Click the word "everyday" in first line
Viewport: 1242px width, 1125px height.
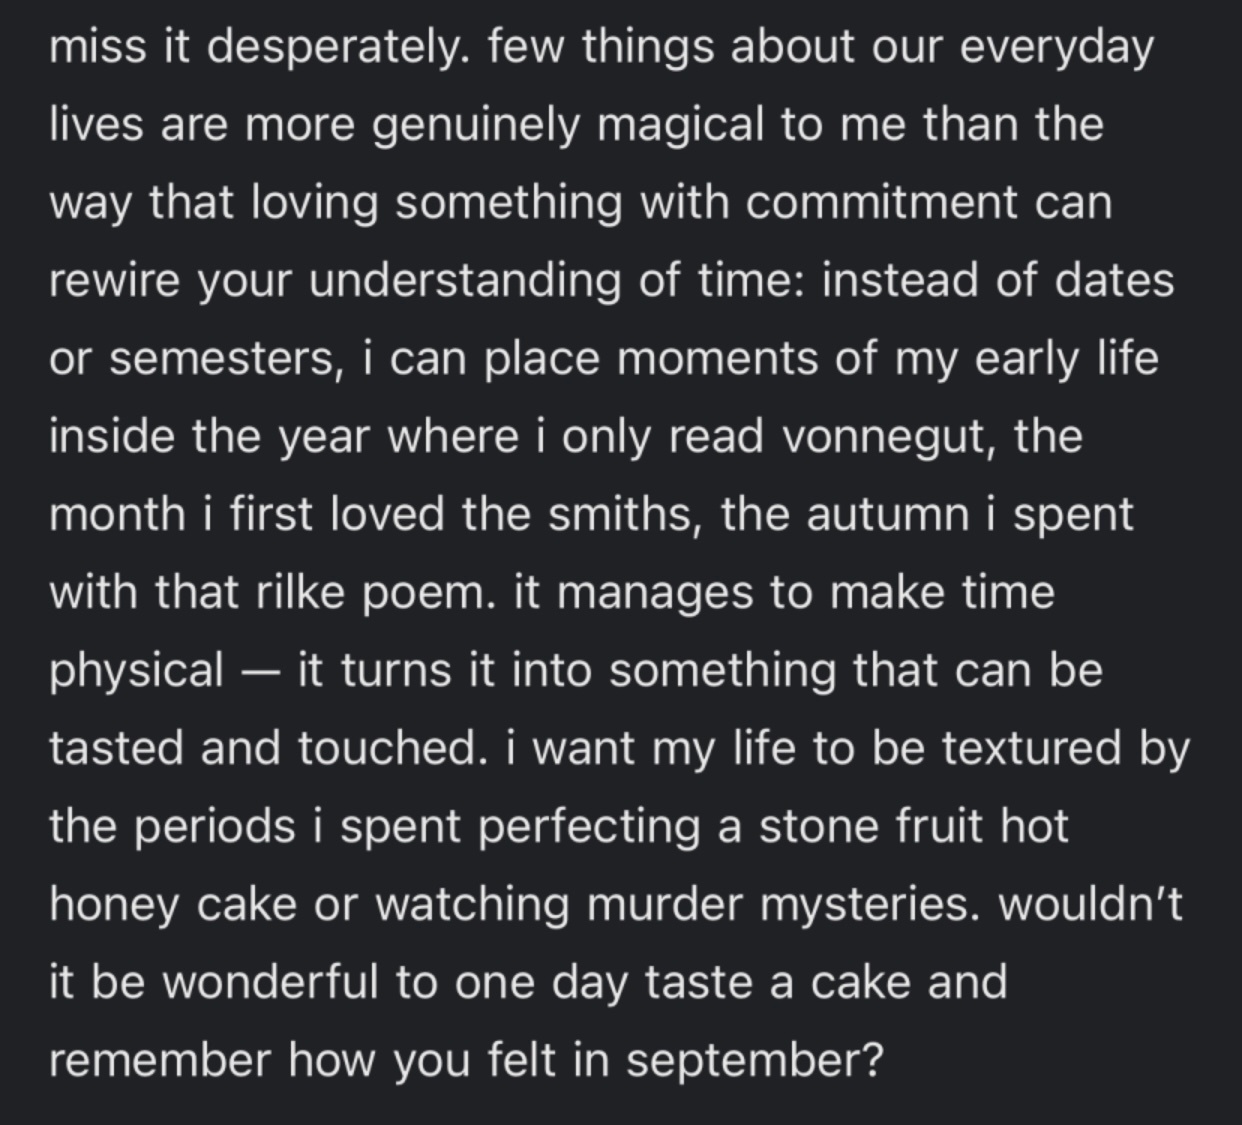click(1055, 49)
